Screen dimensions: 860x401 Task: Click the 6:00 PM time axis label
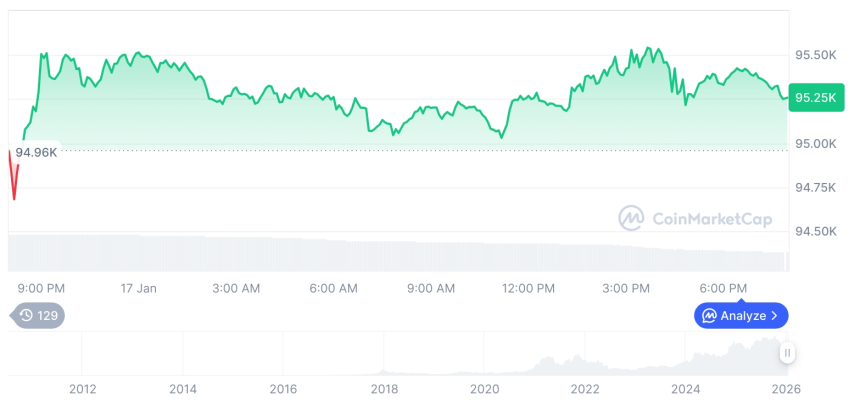[723, 288]
